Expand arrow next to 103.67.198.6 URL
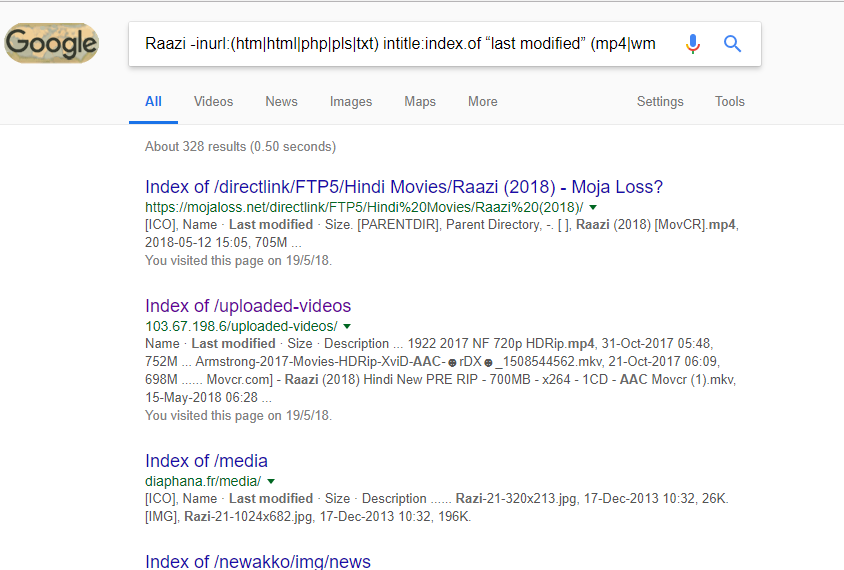 point(347,326)
